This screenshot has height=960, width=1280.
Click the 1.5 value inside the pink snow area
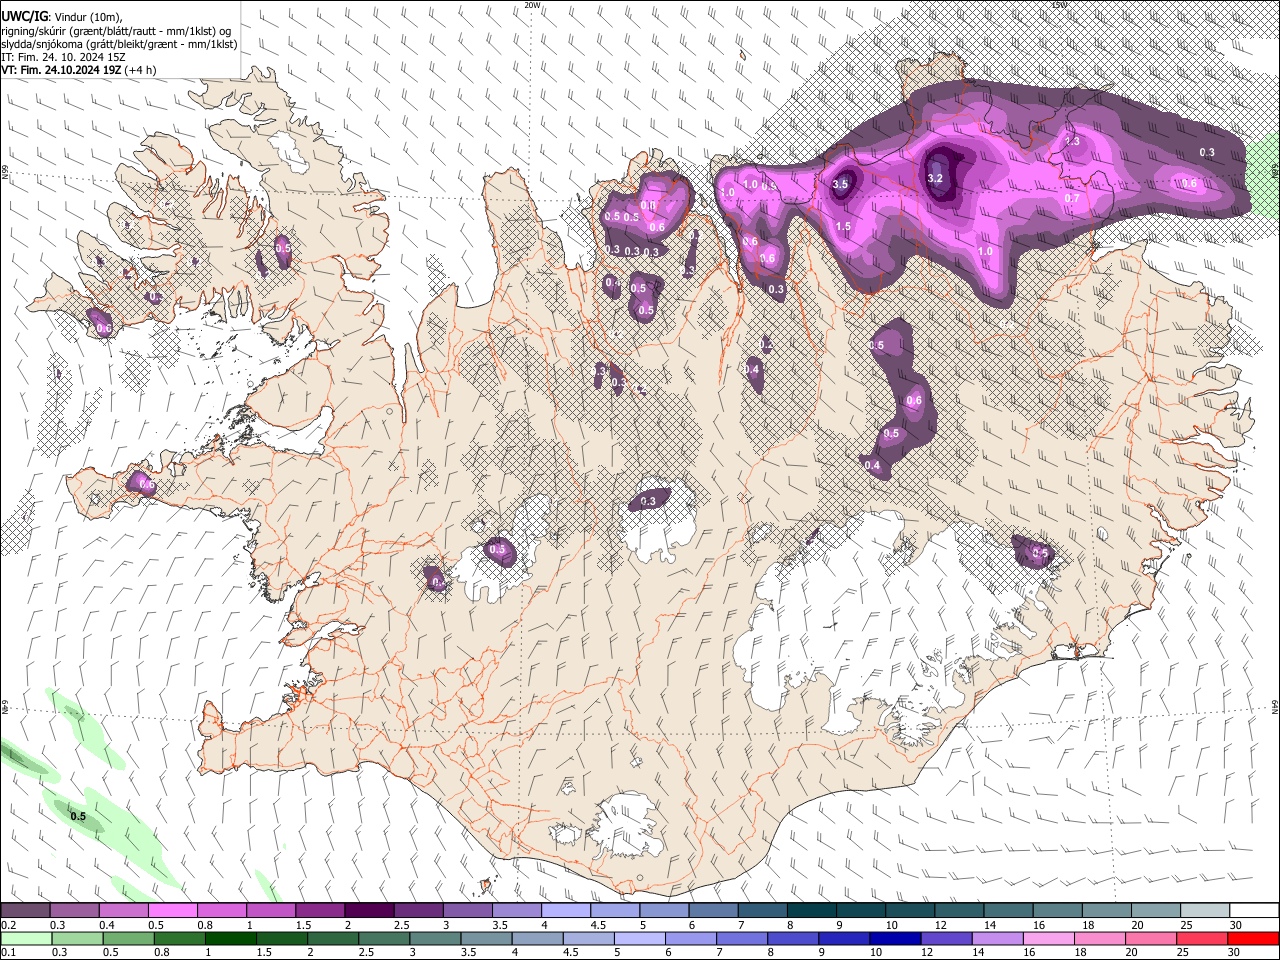843,227
